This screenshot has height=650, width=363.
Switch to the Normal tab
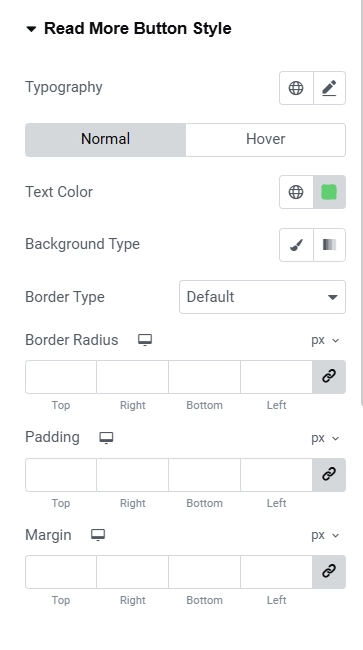click(x=105, y=140)
